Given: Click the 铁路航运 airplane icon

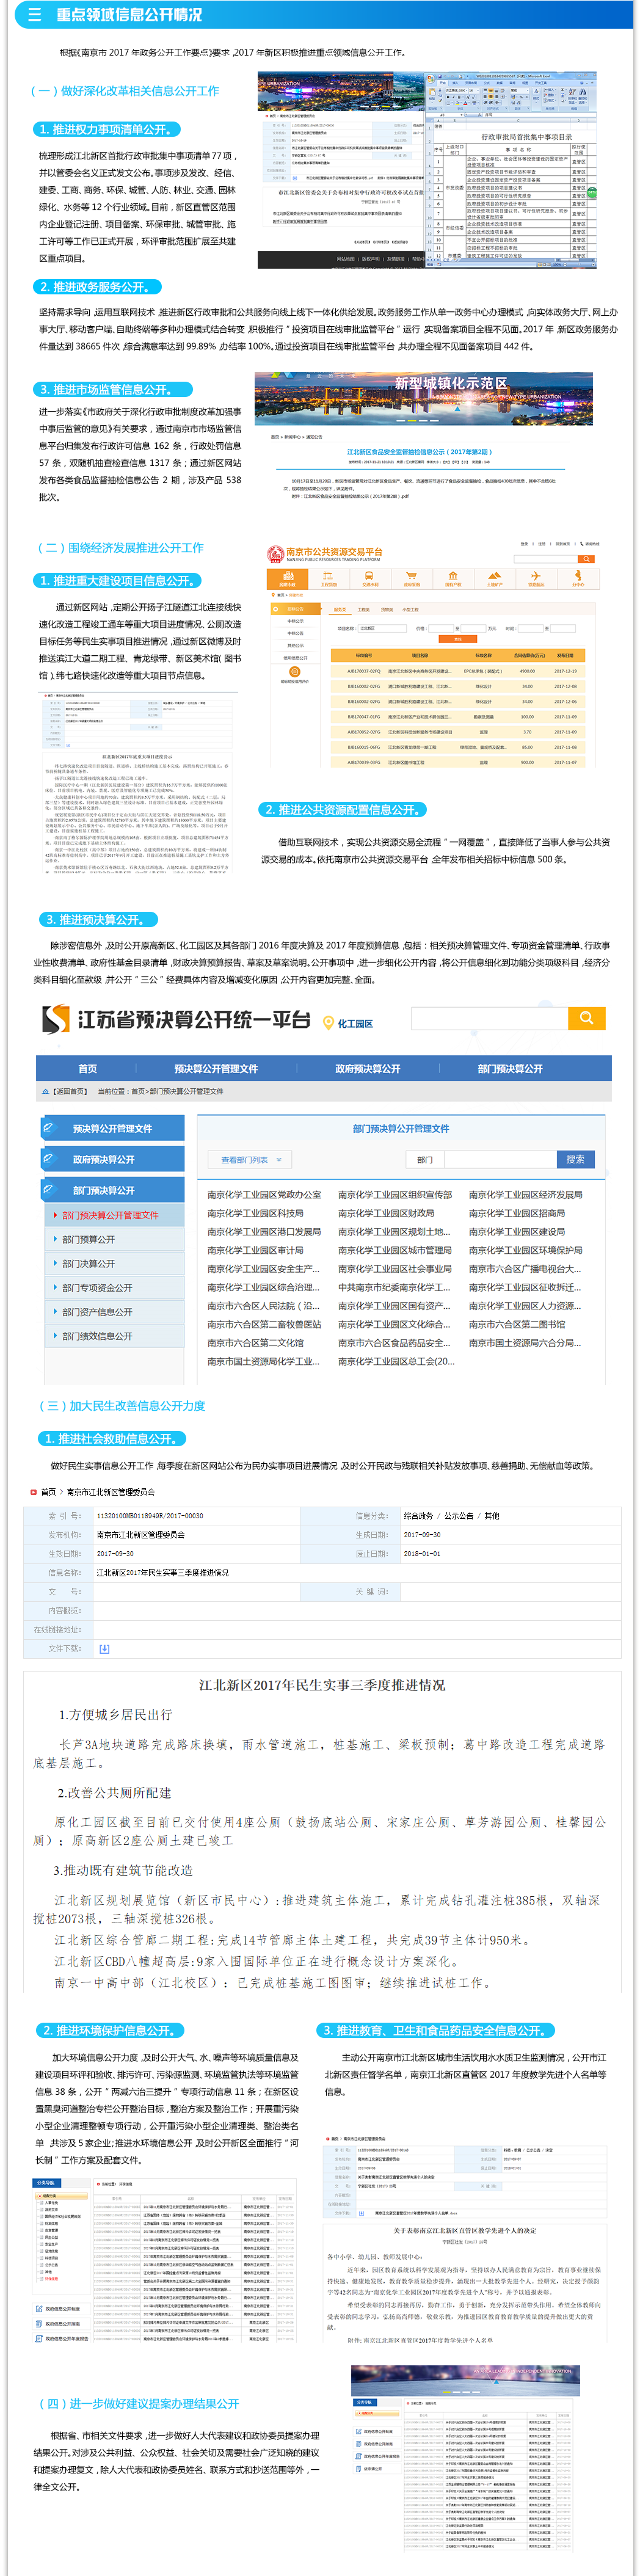Looking at the screenshot, I should [535, 577].
